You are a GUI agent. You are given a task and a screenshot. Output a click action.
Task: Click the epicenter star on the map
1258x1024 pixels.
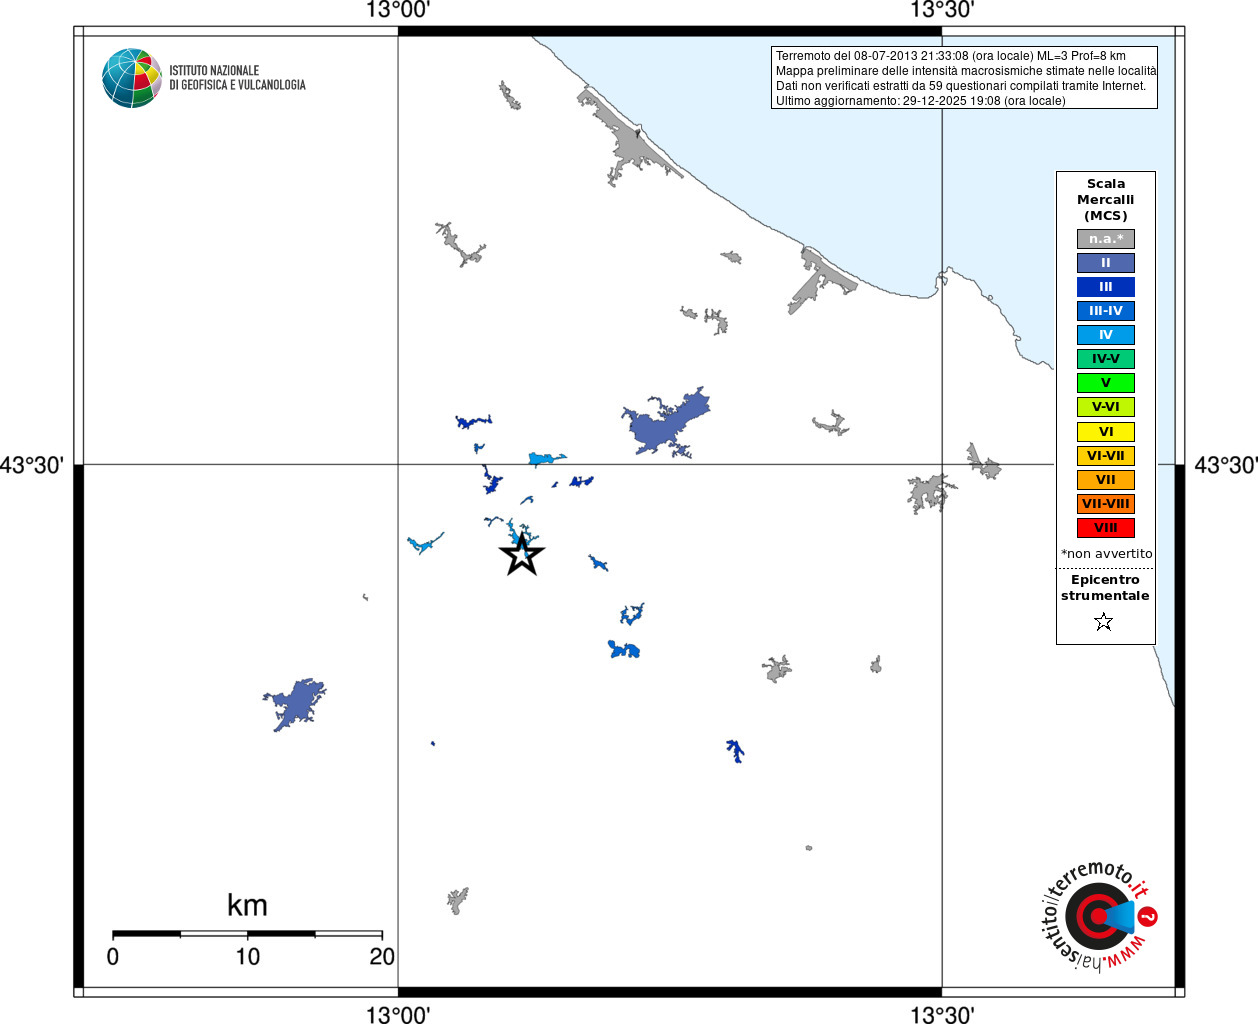[x=521, y=554]
